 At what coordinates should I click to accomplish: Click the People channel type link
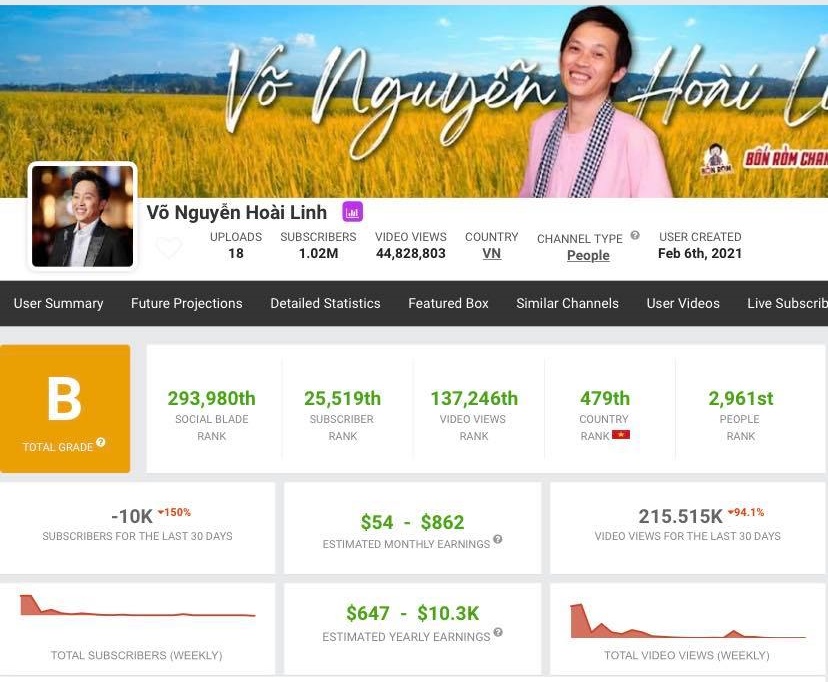588,255
